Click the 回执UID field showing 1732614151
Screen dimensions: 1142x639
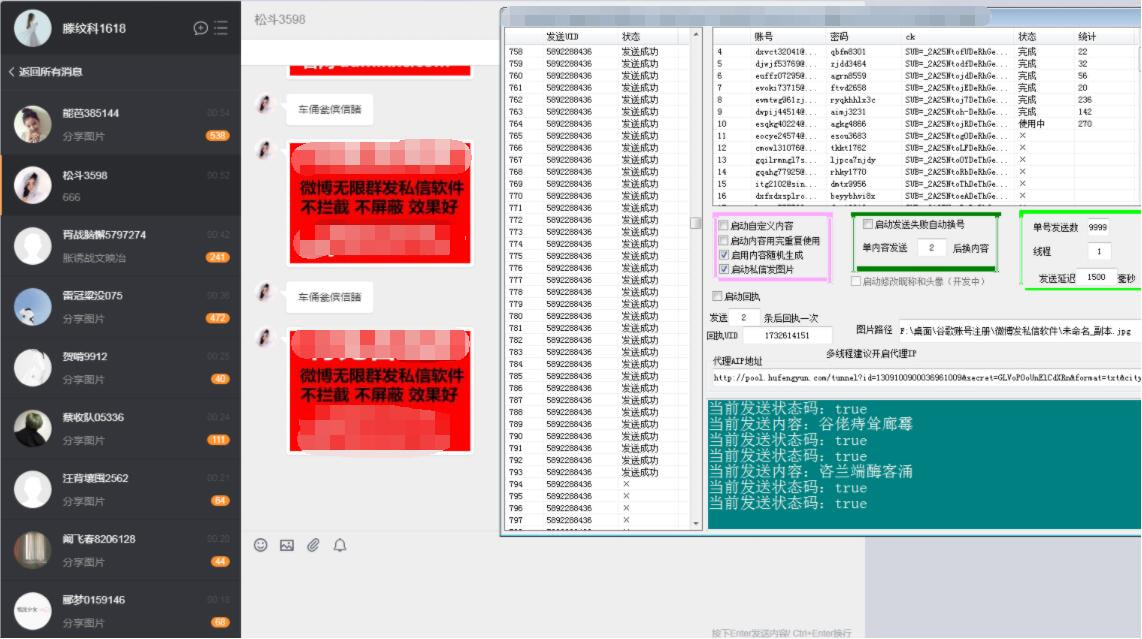pos(787,335)
